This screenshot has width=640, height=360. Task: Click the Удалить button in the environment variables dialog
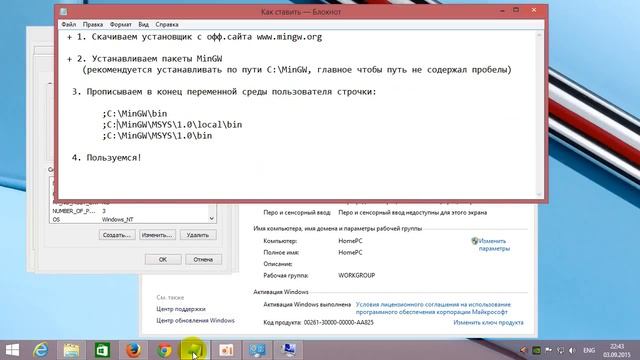coord(198,235)
